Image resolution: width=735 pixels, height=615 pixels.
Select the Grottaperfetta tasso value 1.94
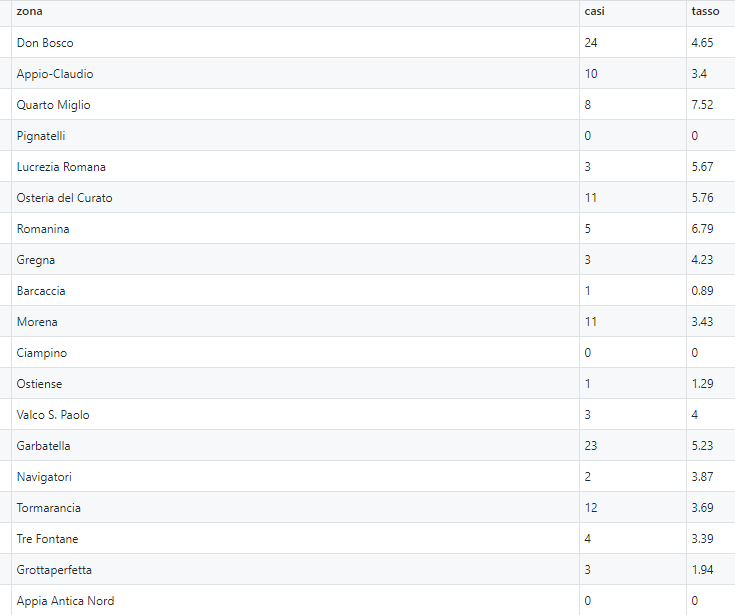click(702, 570)
